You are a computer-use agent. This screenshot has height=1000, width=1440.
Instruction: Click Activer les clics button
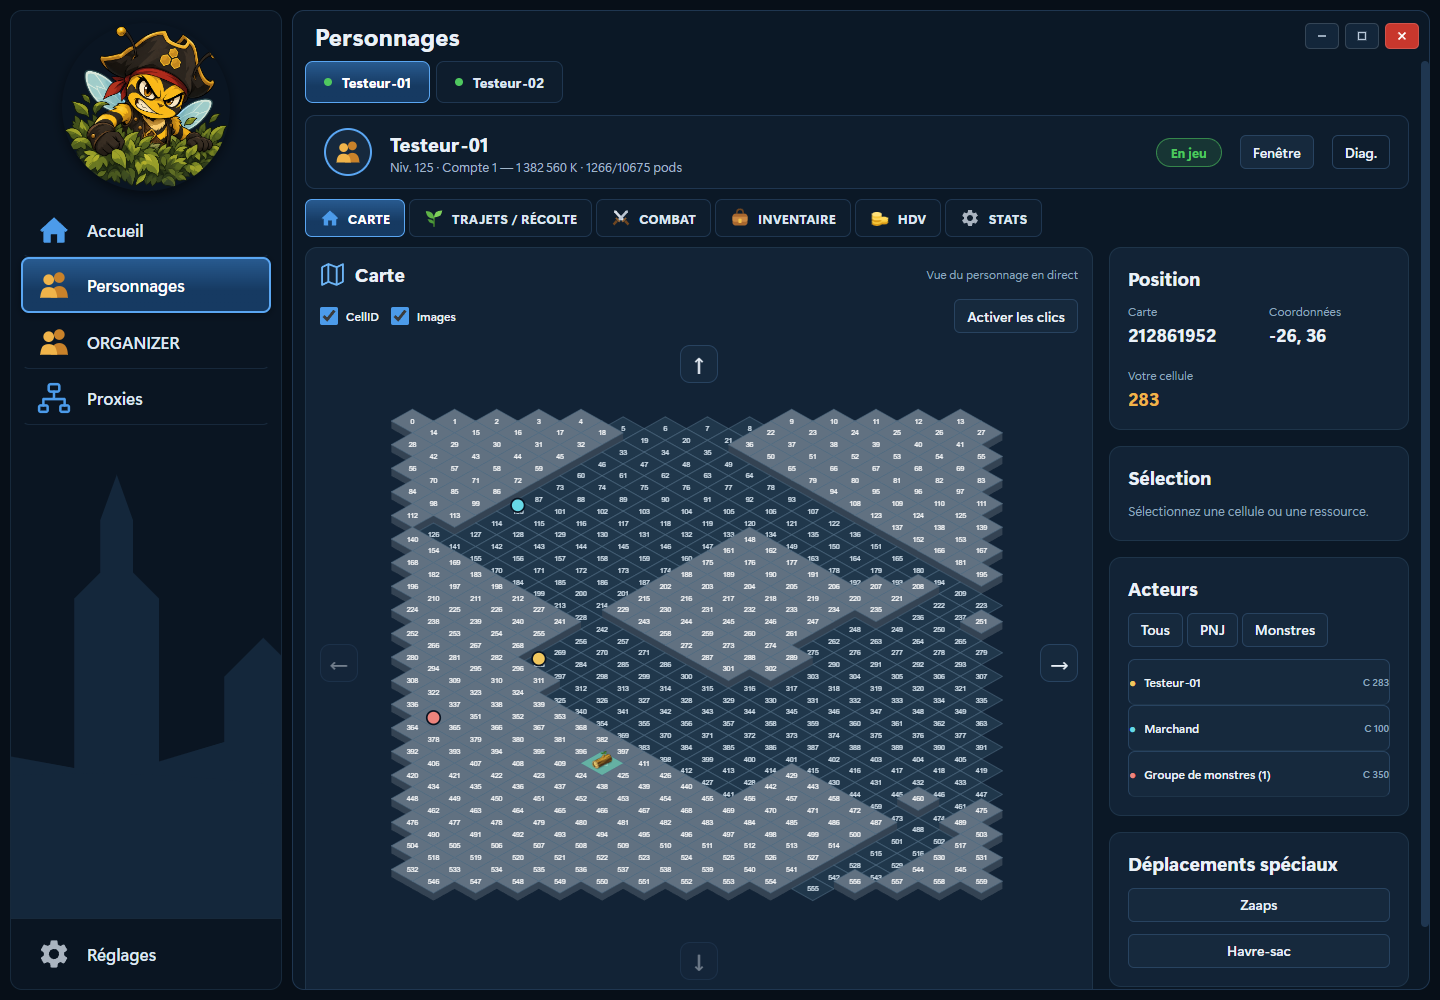coord(1015,317)
